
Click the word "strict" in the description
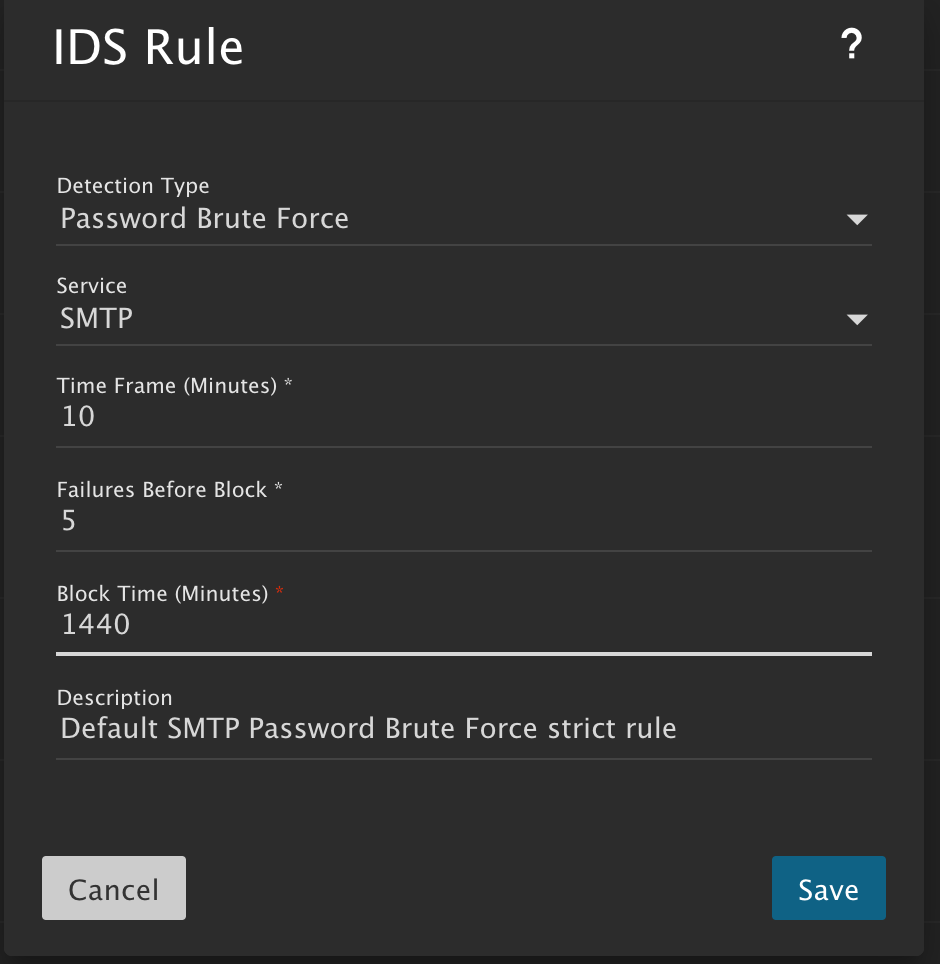pyautogui.click(x=583, y=728)
